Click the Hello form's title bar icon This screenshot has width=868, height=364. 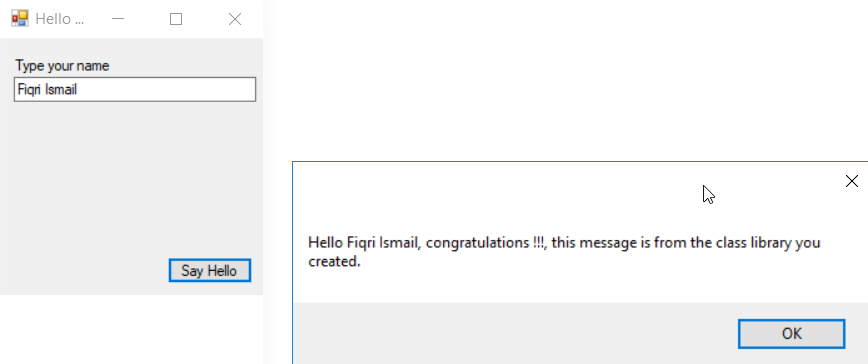(19, 19)
